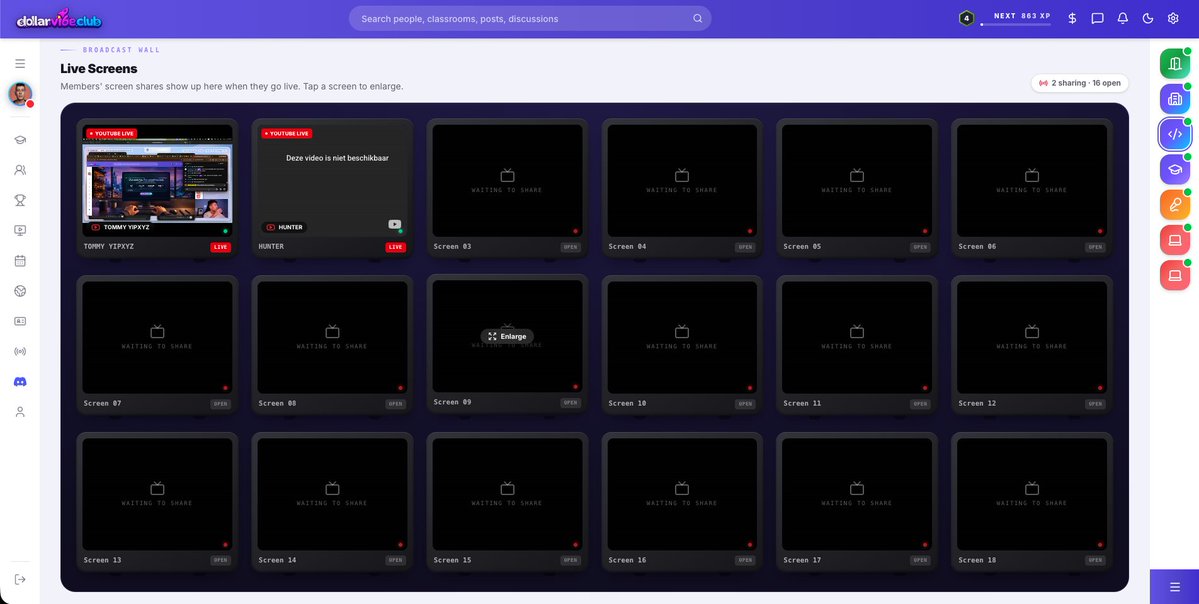
Task: Click the HUNTER name label below screen
Action: point(271,247)
